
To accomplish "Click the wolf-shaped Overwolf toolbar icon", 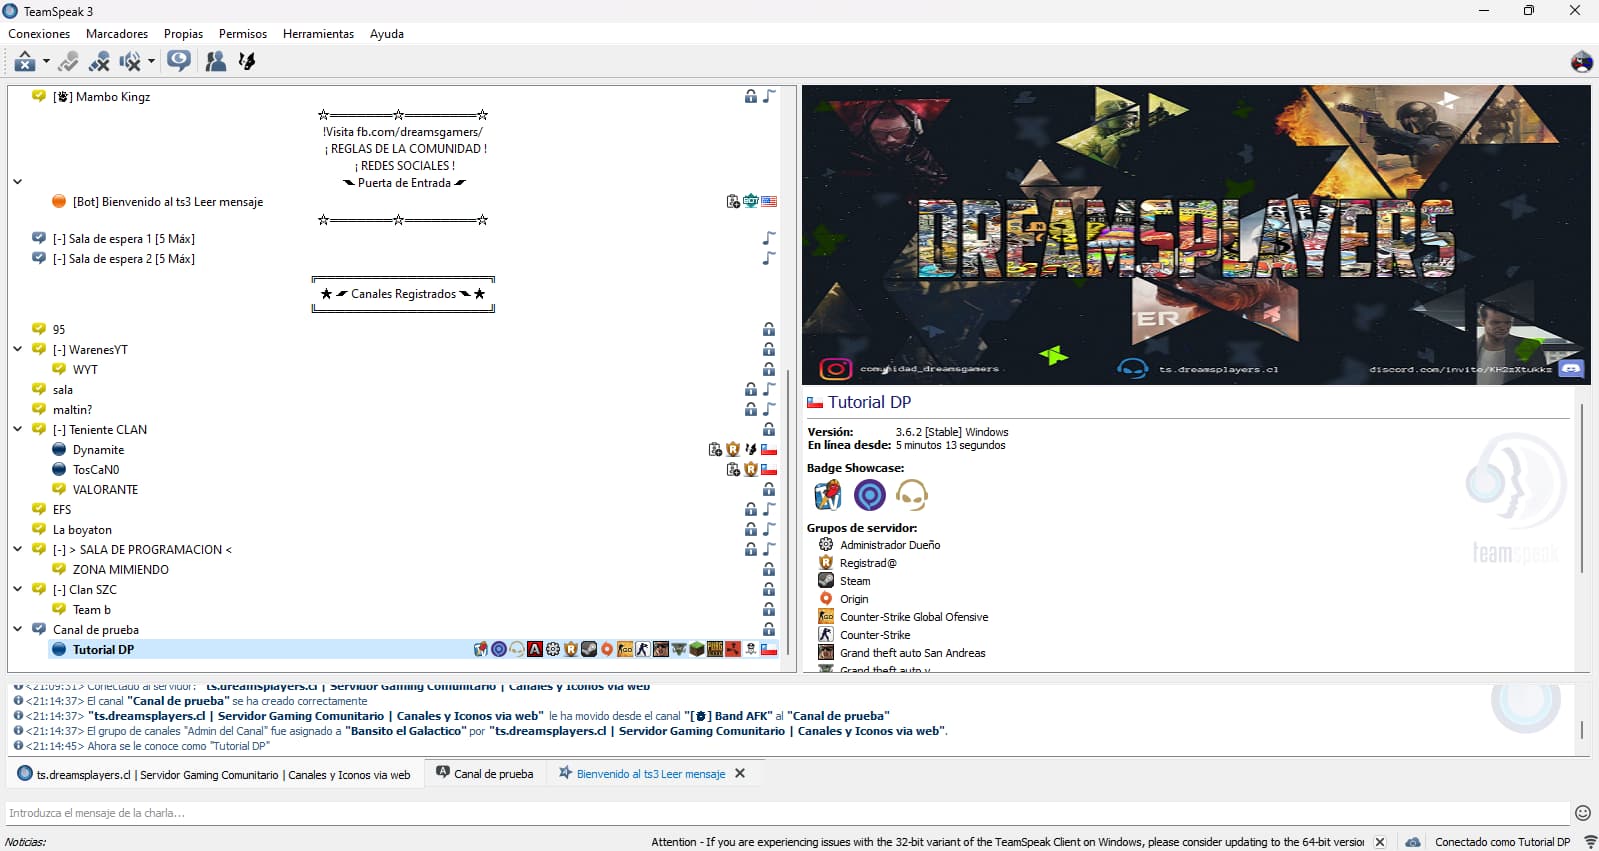I will [247, 62].
